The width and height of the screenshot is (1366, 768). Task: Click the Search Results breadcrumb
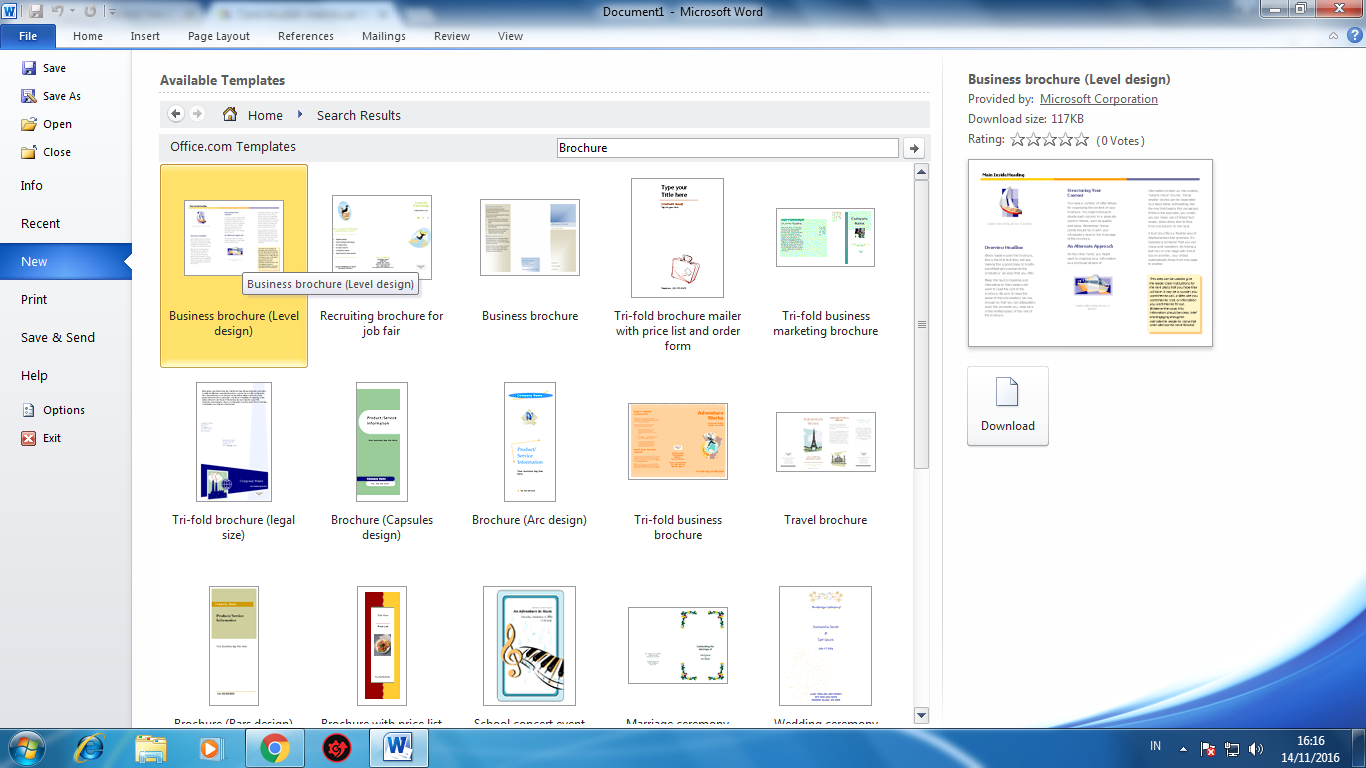359,115
